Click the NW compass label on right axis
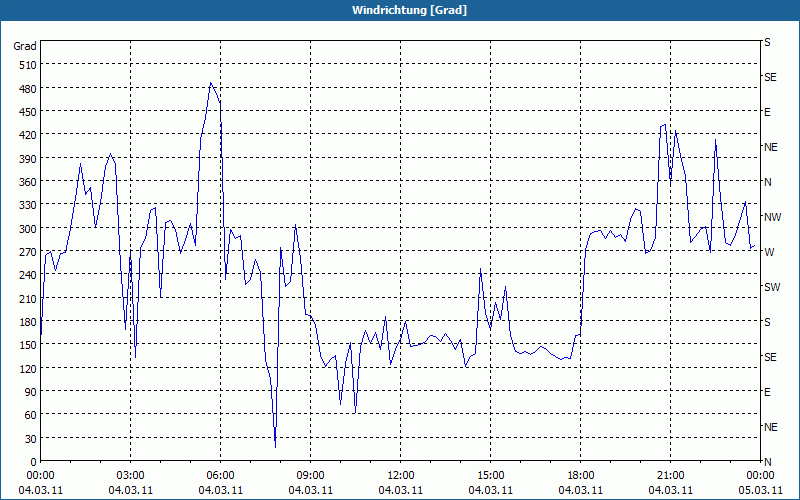This screenshot has width=800, height=500. click(772, 217)
